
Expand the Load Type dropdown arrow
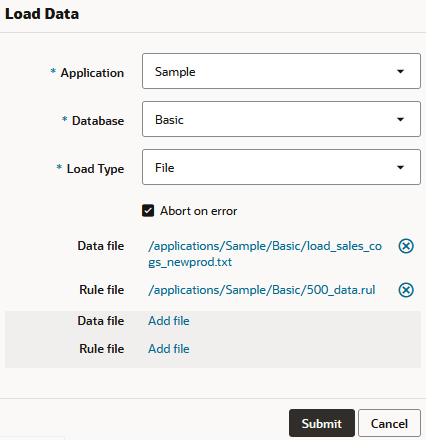(400, 167)
